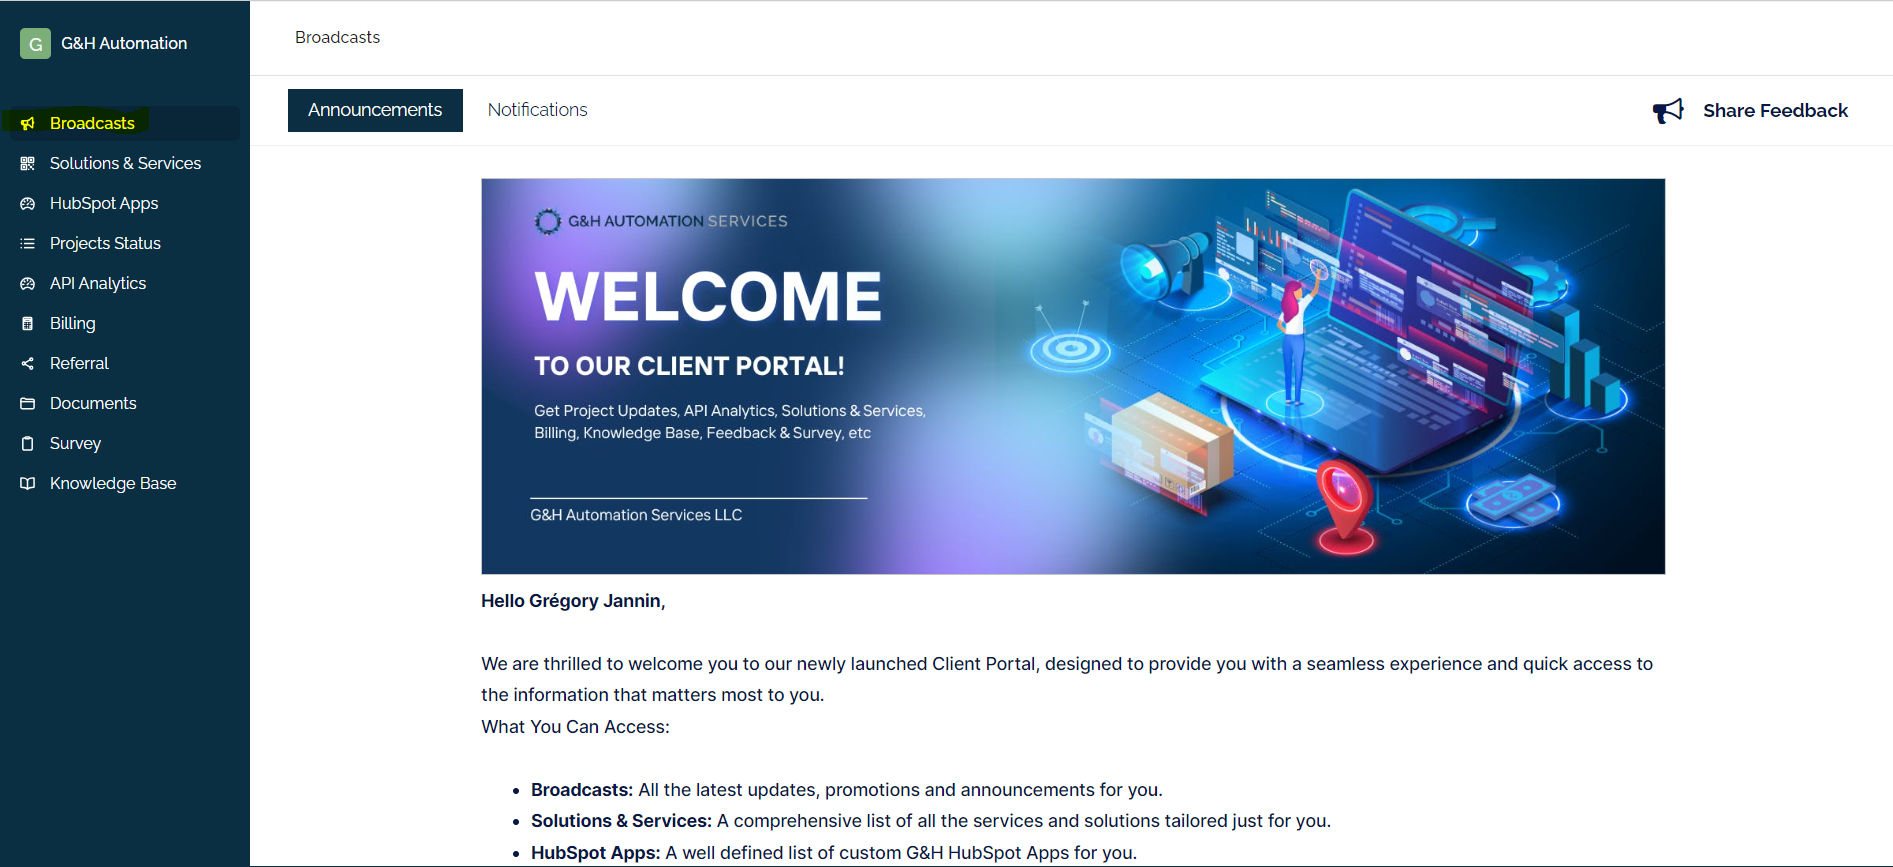Click the Billing receipt icon
Screen dimensions: 1893x867
[x=28, y=323]
